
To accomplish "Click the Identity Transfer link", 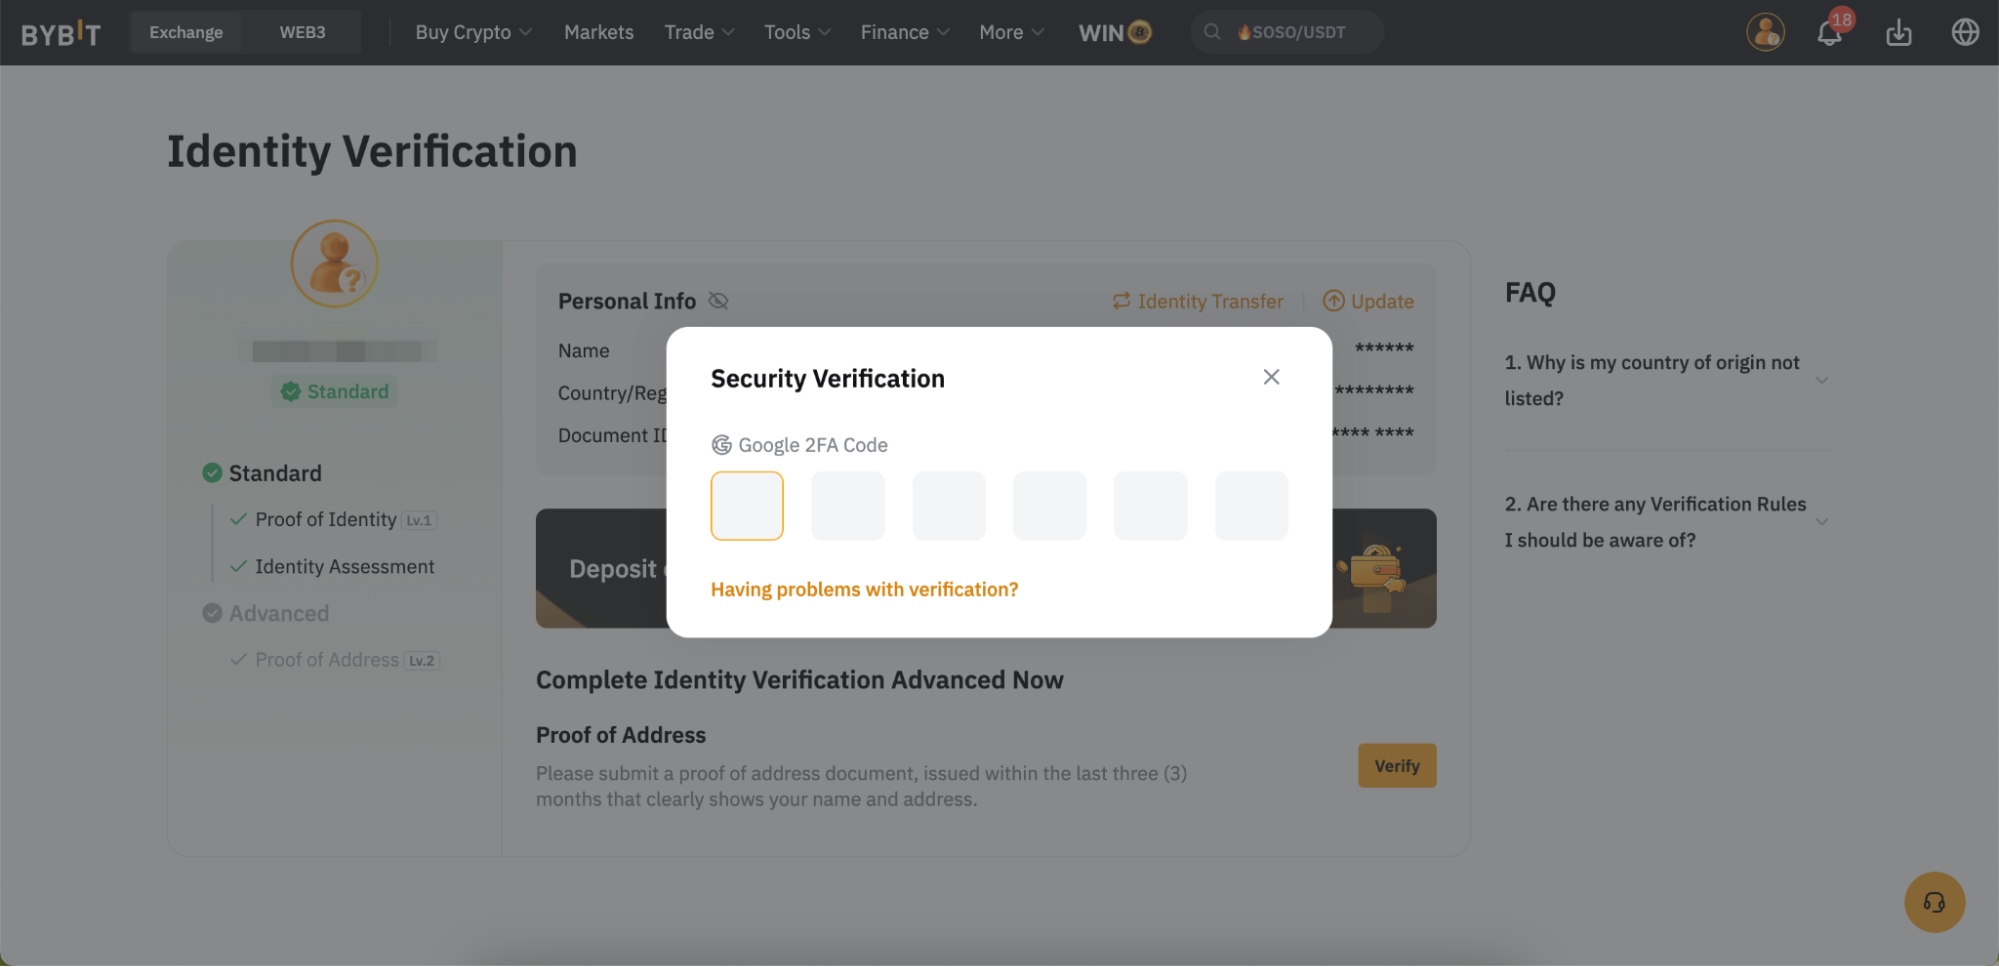I will click(1198, 301).
